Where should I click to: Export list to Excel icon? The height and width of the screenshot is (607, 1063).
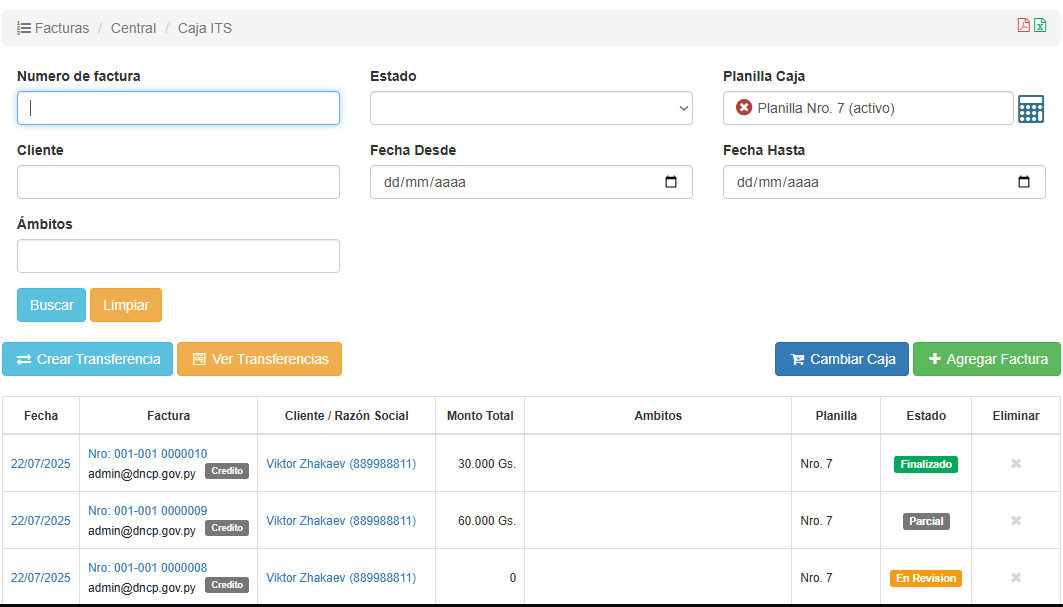click(x=1040, y=26)
